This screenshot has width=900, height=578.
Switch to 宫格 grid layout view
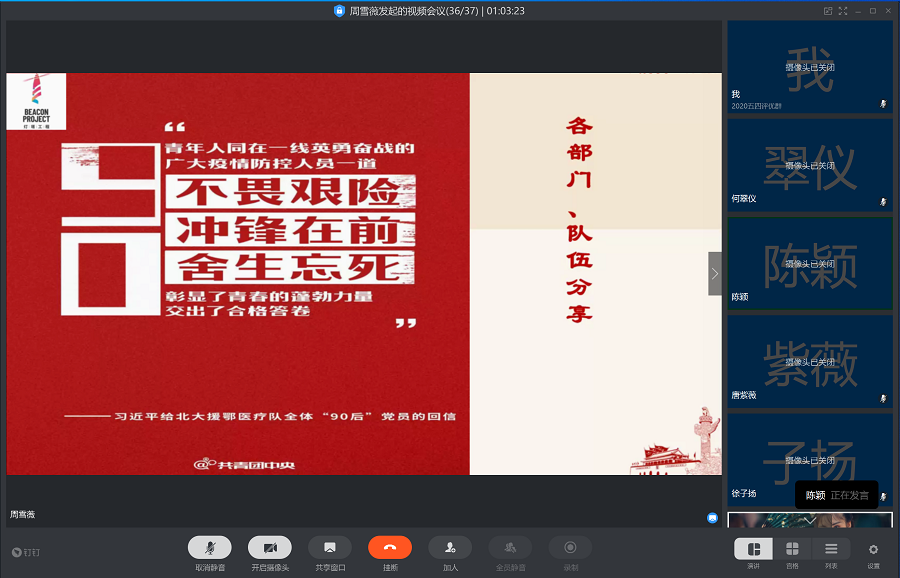pyautogui.click(x=793, y=548)
